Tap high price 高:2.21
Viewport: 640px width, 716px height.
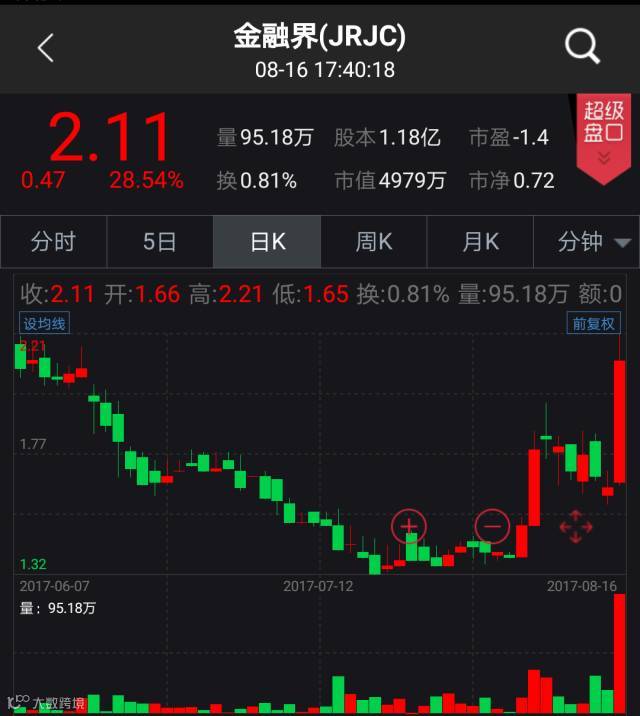(226, 294)
